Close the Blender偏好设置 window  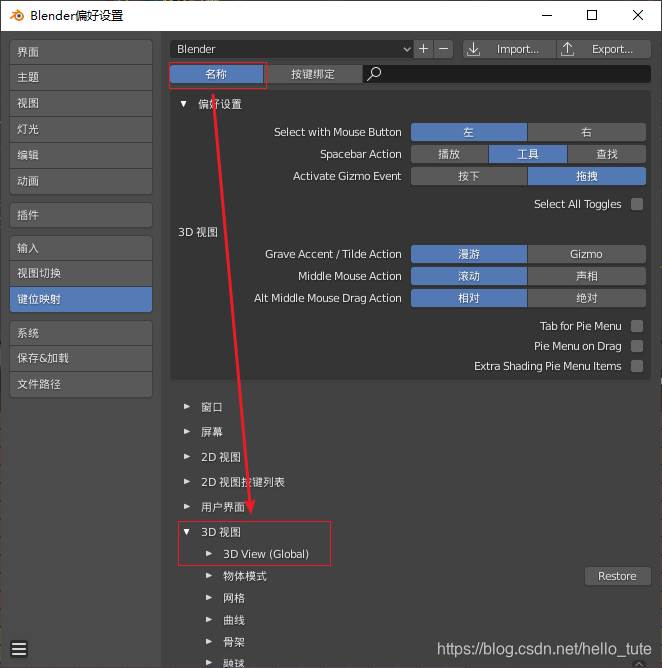point(638,15)
